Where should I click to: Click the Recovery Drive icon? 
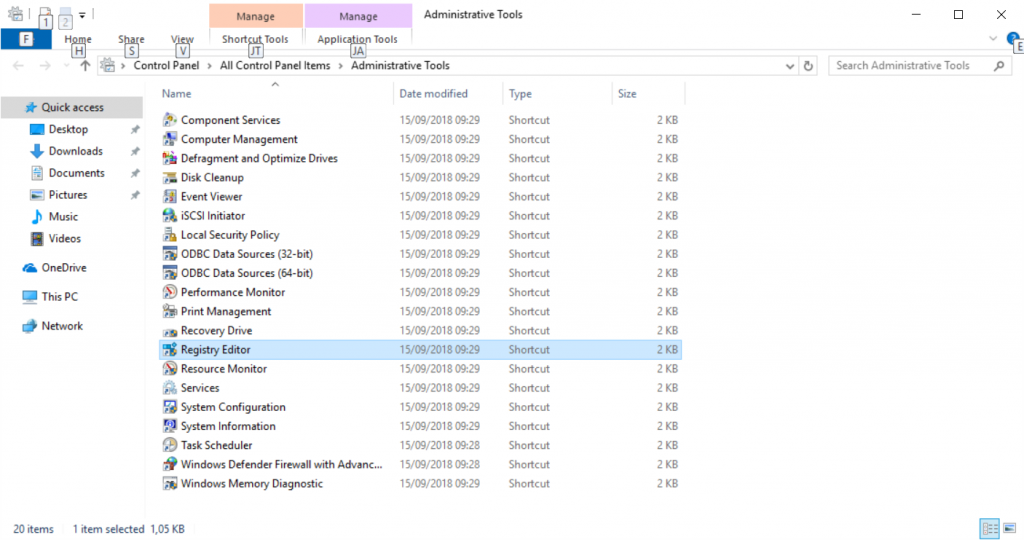coord(170,330)
